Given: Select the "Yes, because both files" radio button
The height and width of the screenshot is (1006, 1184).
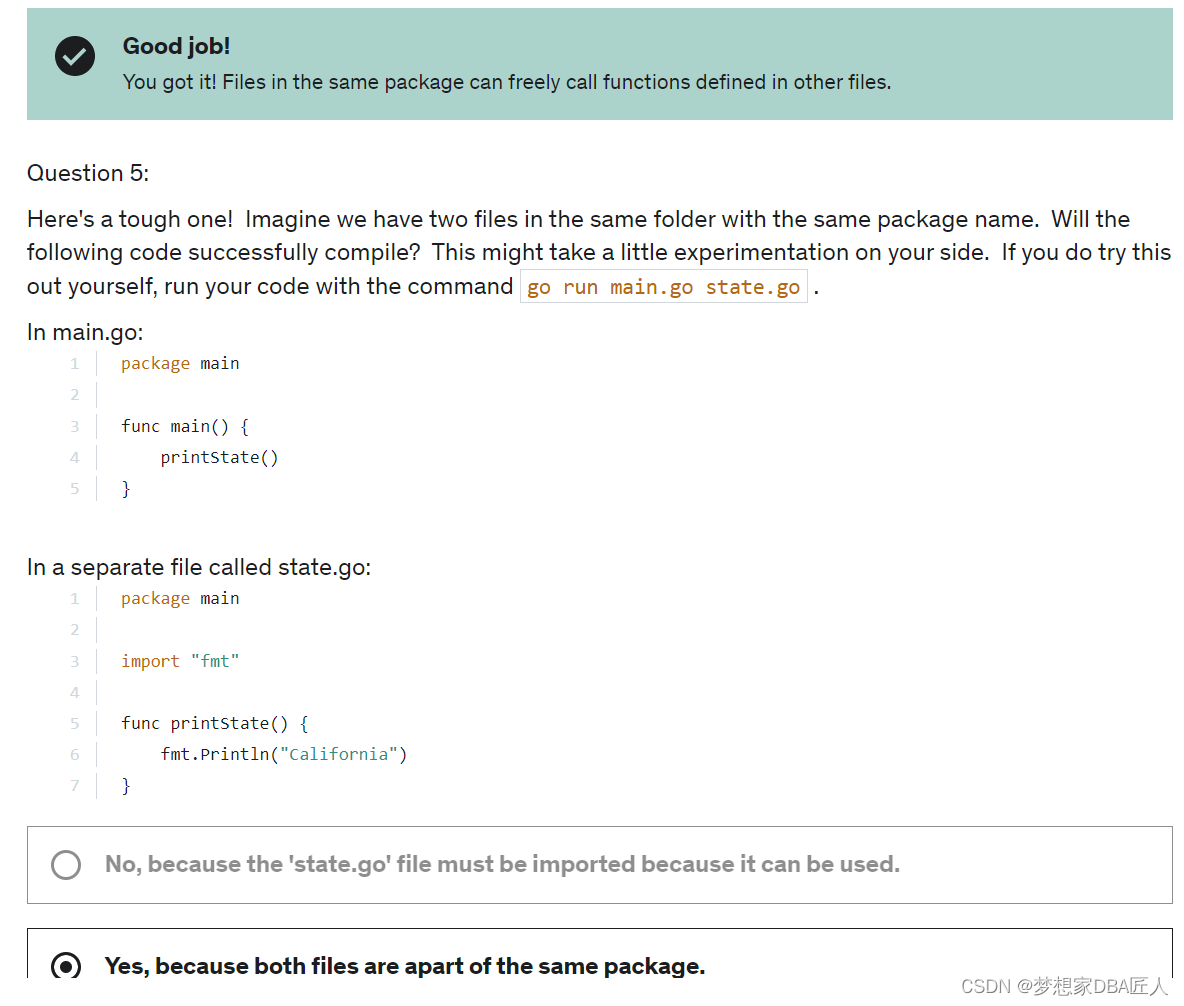Looking at the screenshot, I should [66, 966].
